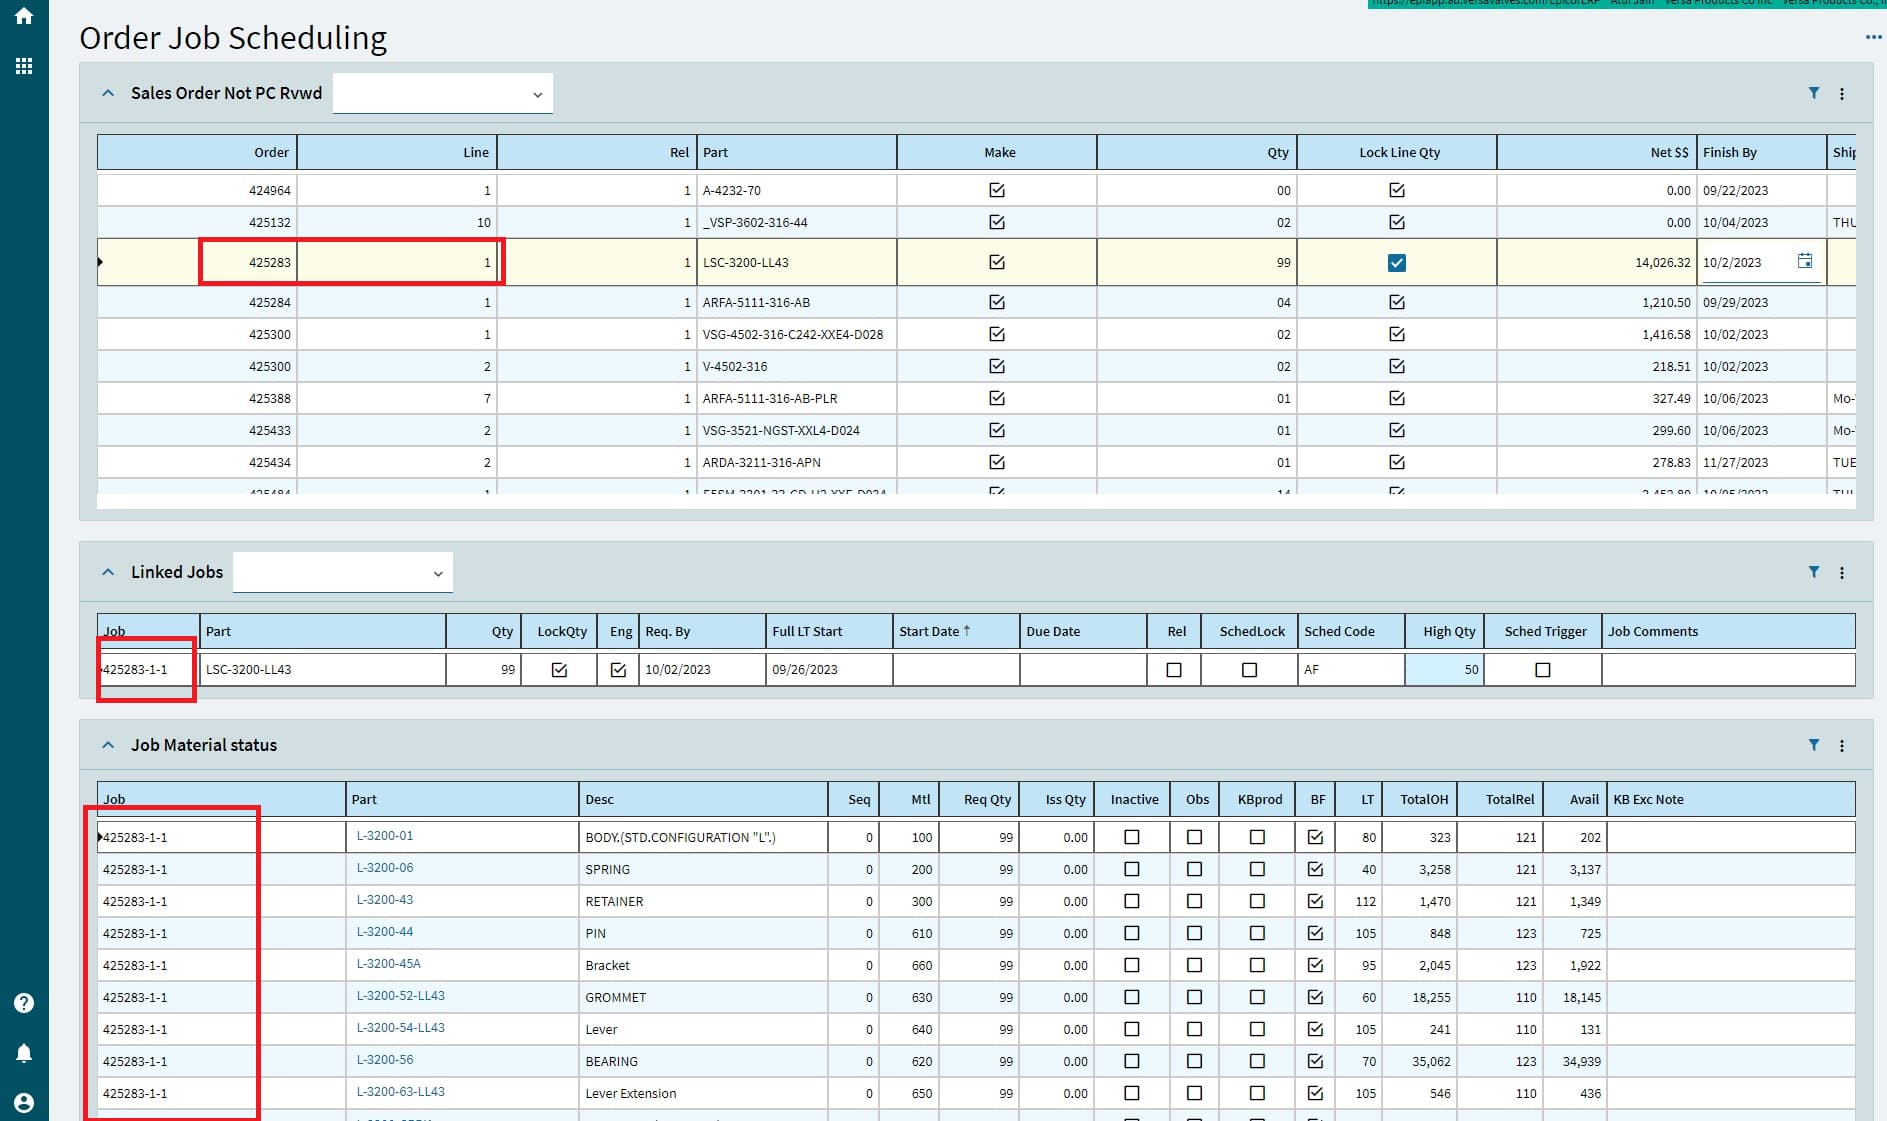
Task: Open overflow menu in Linked Jobs panel
Action: (x=1841, y=573)
